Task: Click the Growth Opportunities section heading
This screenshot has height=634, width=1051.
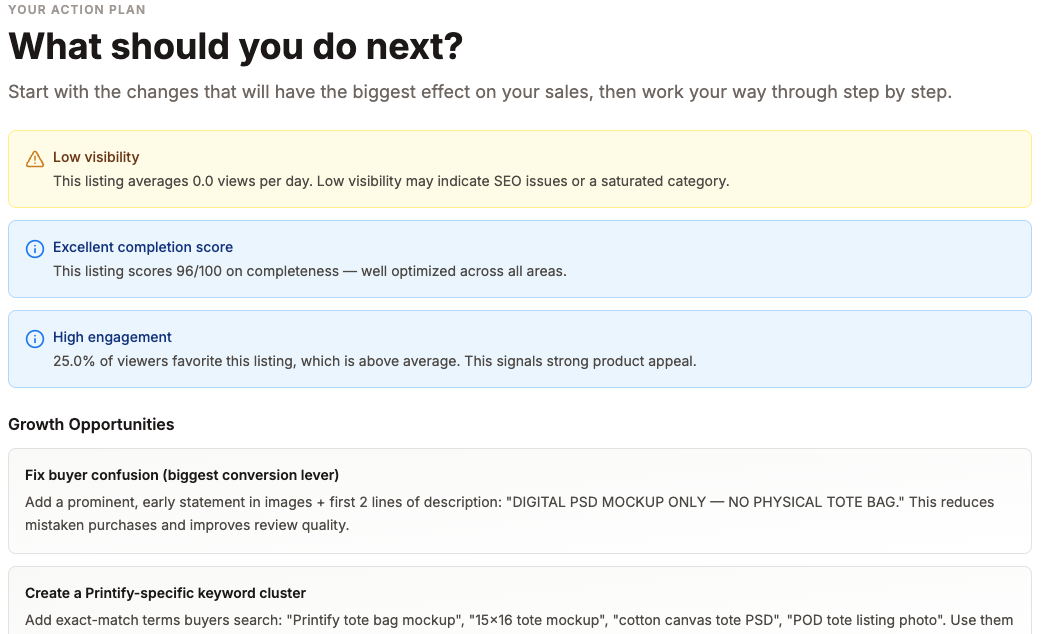Action: [91, 424]
